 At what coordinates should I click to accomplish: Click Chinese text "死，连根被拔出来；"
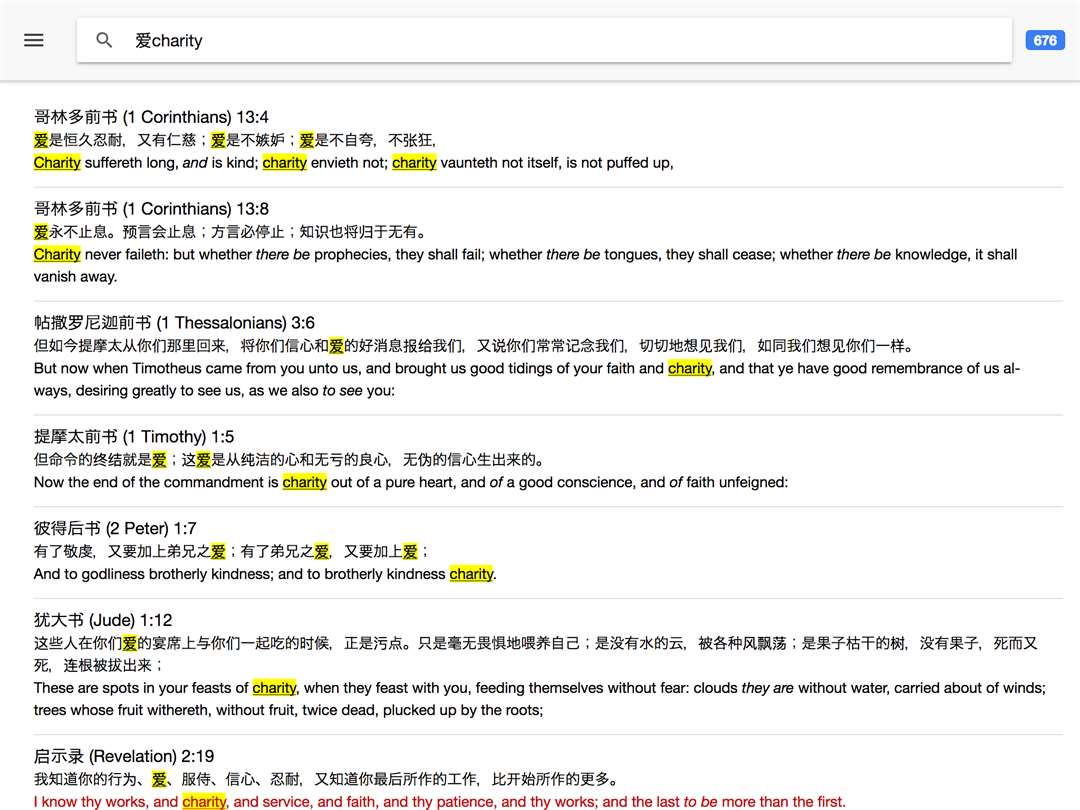pyautogui.click(x=98, y=665)
